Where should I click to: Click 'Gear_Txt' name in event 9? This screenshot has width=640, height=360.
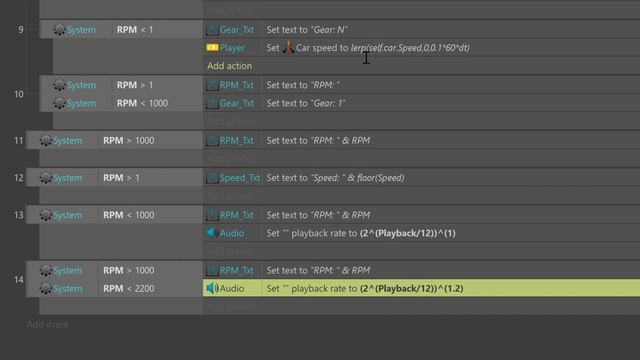[237, 30]
